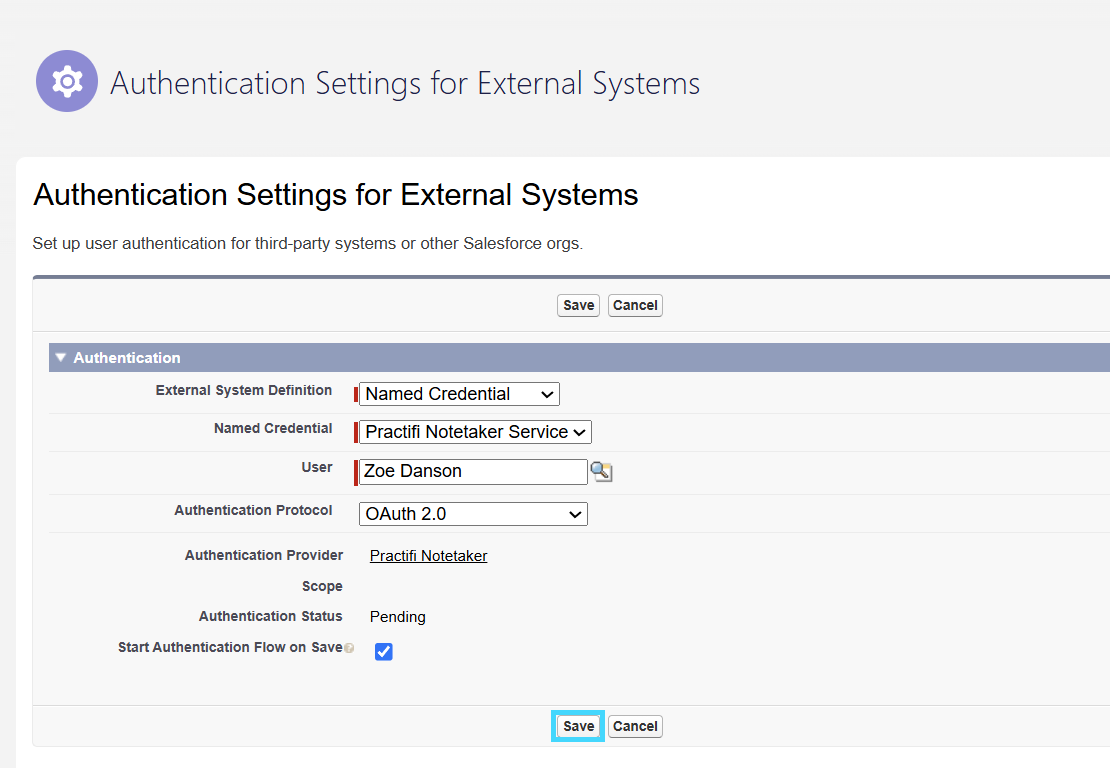Open Named Credential dropdown
The width and height of the screenshot is (1110, 768).
pyautogui.click(x=475, y=432)
